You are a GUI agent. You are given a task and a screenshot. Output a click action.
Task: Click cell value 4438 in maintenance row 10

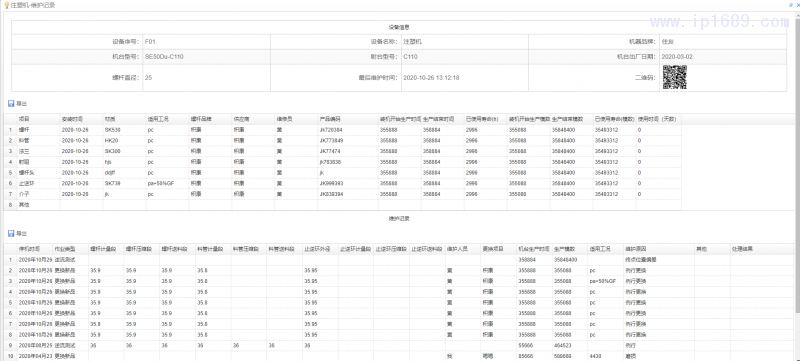click(x=595, y=356)
